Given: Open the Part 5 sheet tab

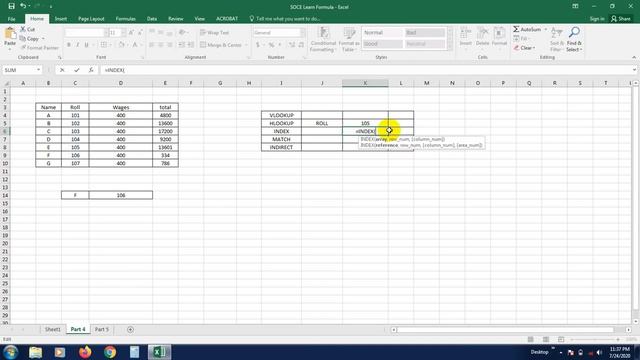Looking at the screenshot, I should pos(102,329).
